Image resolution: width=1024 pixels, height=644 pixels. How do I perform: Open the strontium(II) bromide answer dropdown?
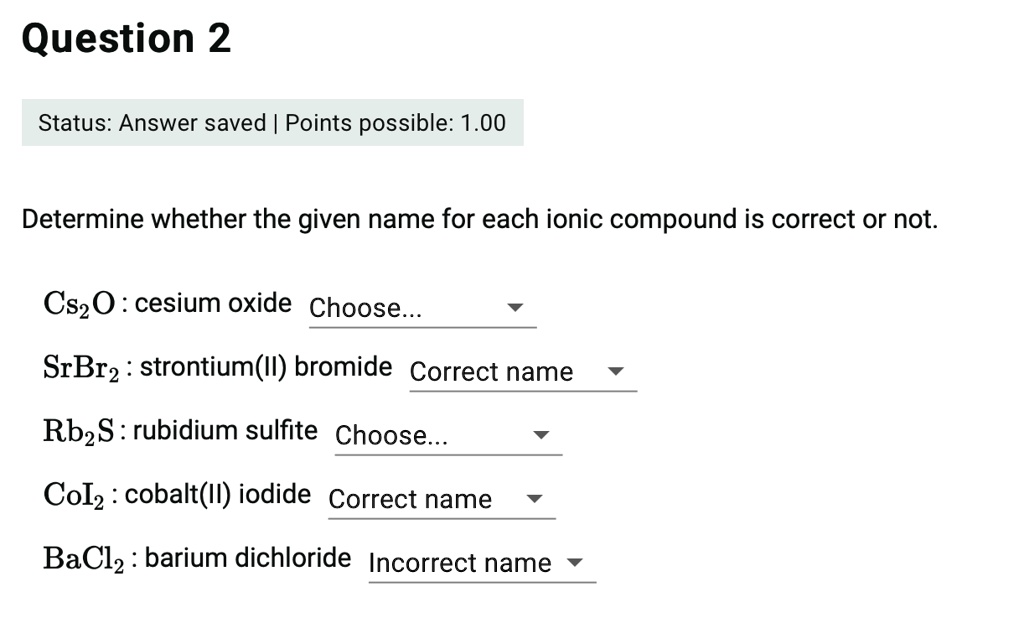[x=520, y=372]
